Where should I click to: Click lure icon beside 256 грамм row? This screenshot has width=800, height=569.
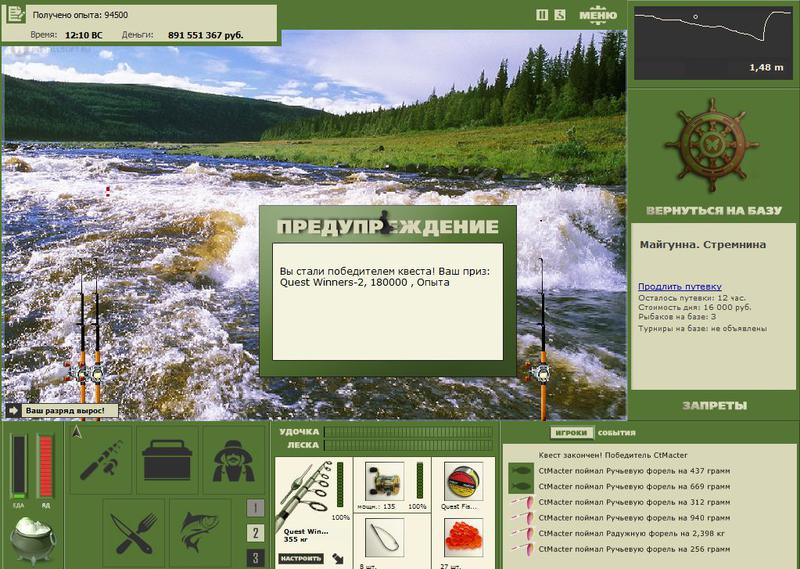pyautogui.click(x=521, y=550)
